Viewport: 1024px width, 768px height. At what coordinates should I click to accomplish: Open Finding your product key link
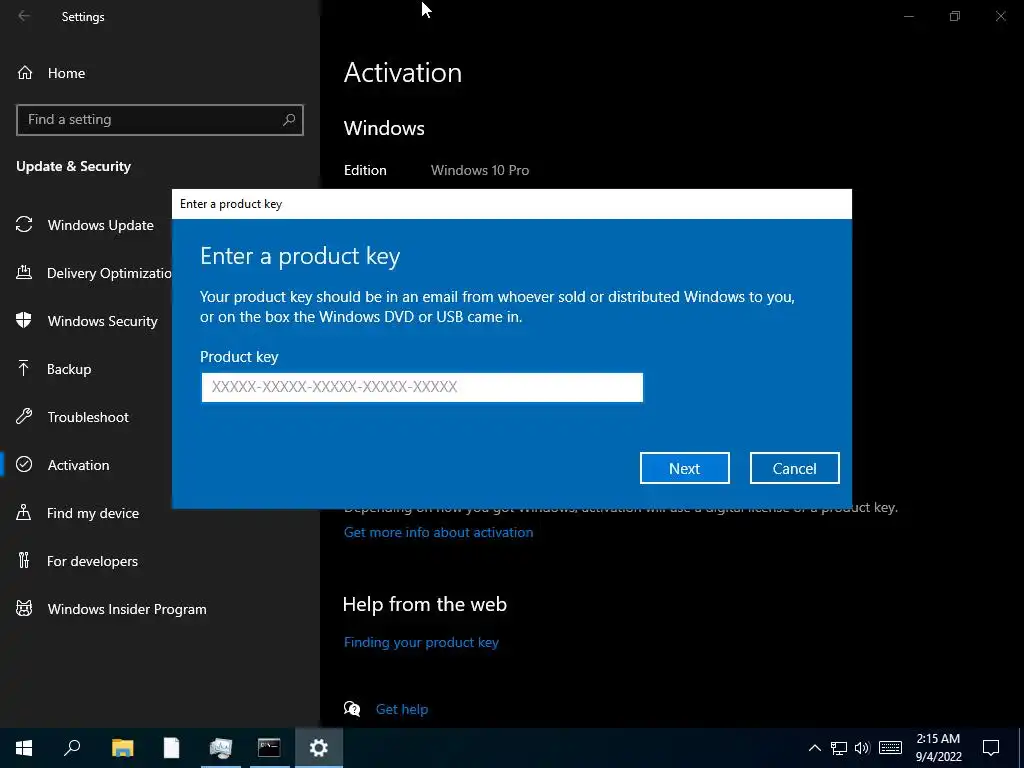pyautogui.click(x=421, y=642)
